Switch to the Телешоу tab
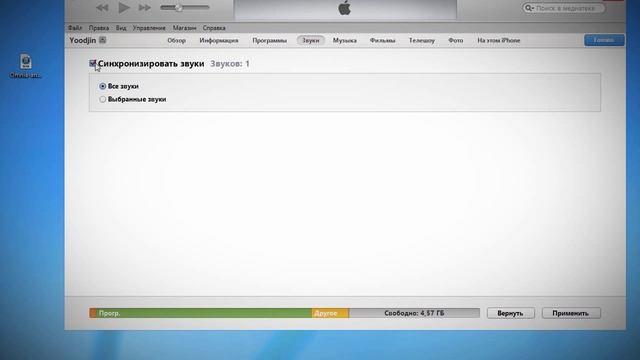The height and width of the screenshot is (360, 640). (422, 40)
